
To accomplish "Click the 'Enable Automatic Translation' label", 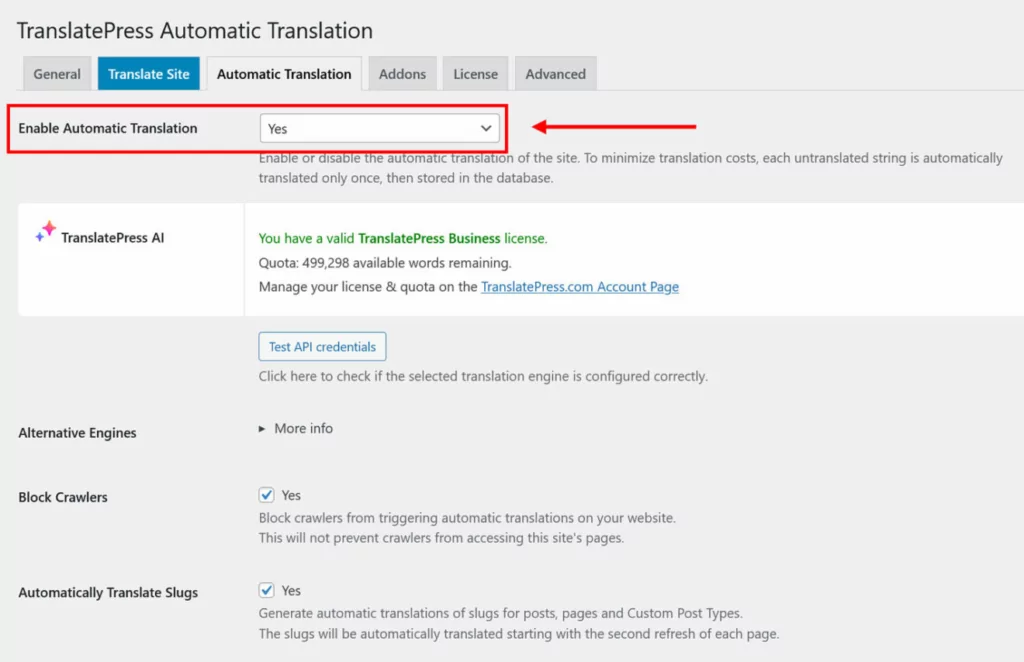I will click(x=108, y=129).
